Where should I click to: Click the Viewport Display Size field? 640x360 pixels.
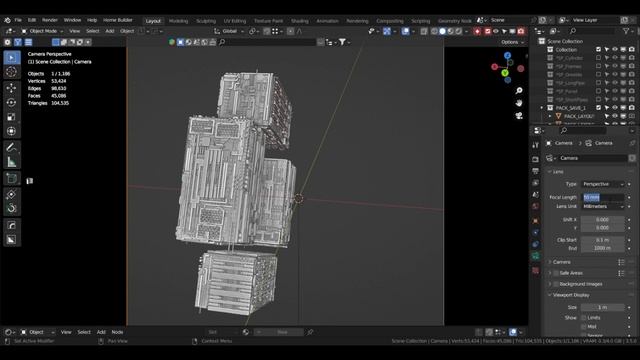click(603, 307)
